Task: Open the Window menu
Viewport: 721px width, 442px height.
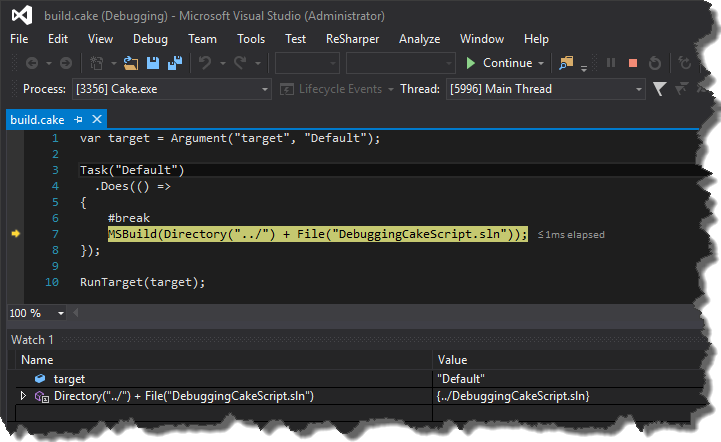Action: (482, 39)
